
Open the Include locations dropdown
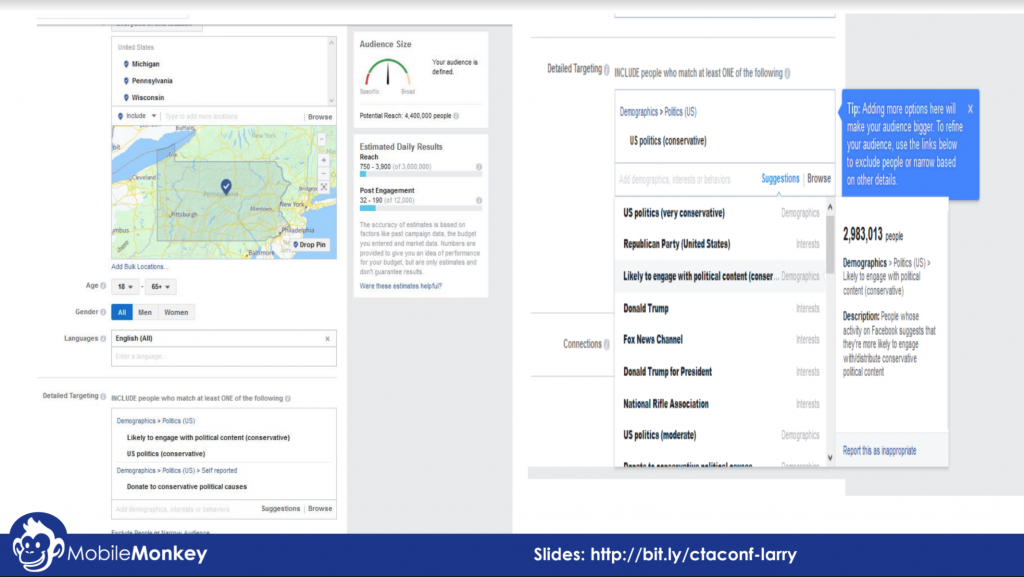[137, 116]
